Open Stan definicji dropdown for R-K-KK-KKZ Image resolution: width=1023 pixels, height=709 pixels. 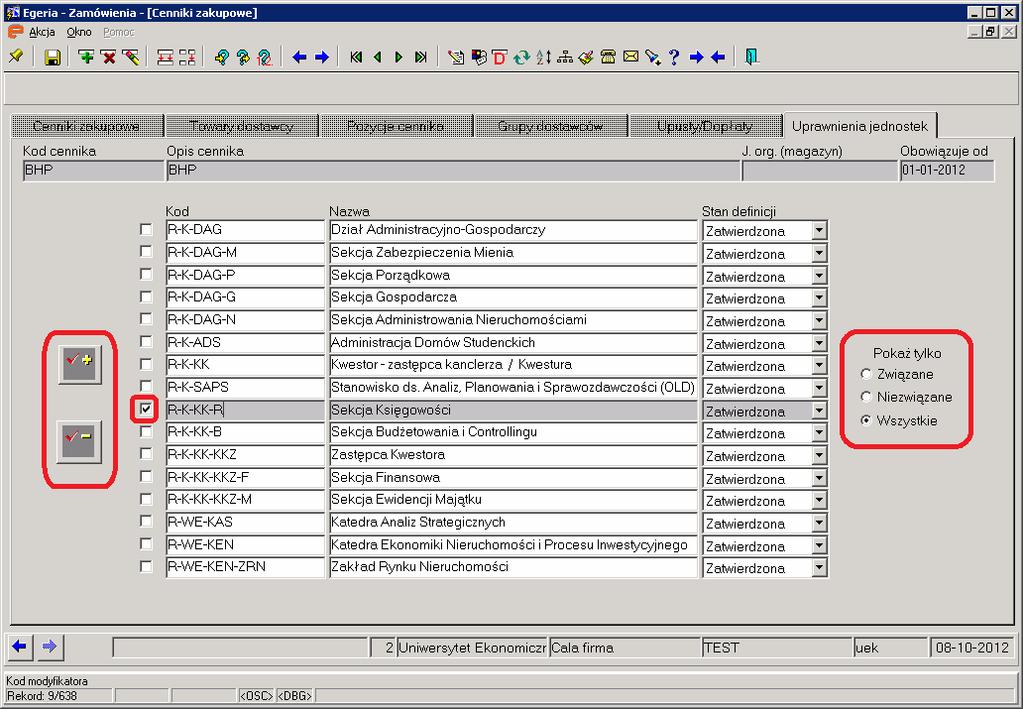tap(819, 456)
